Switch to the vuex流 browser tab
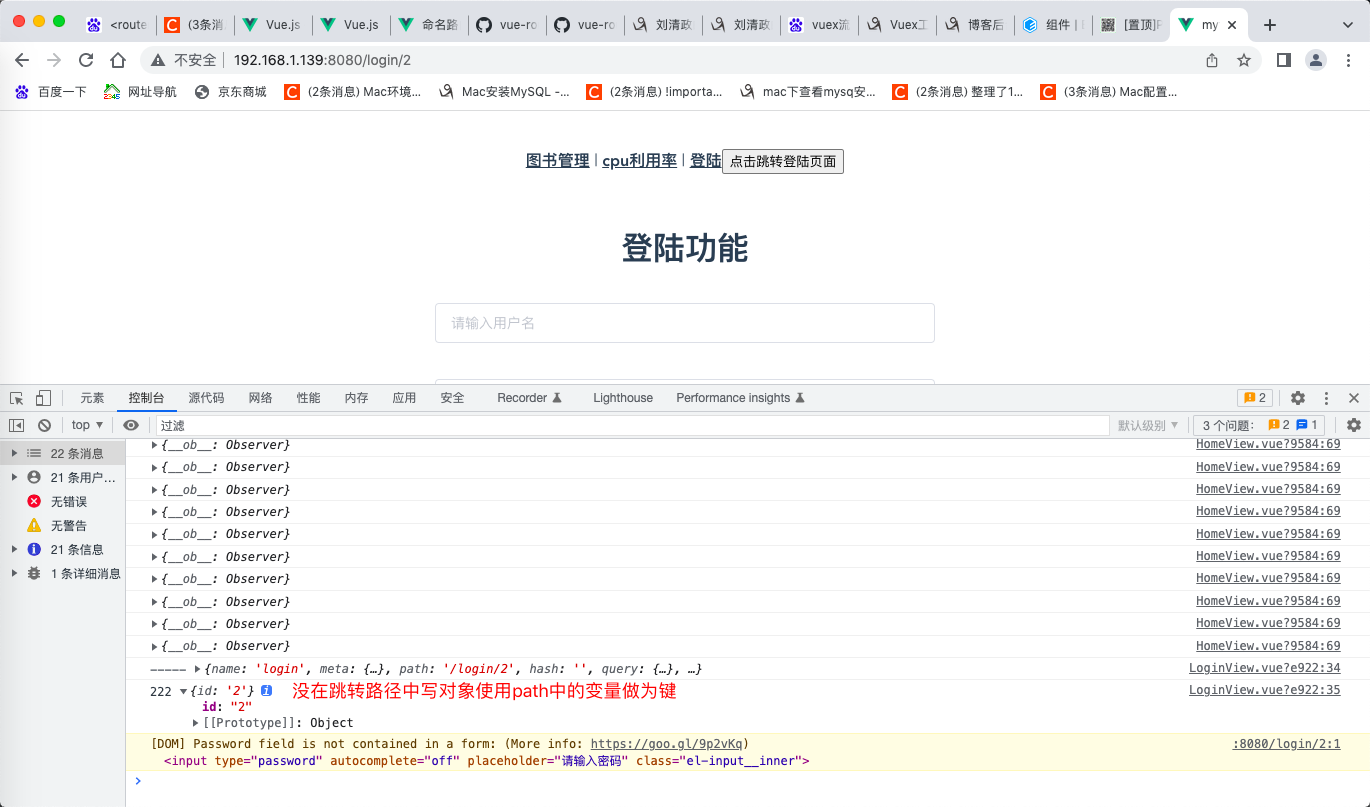Screen dimensions: 1370x807 click(819, 25)
